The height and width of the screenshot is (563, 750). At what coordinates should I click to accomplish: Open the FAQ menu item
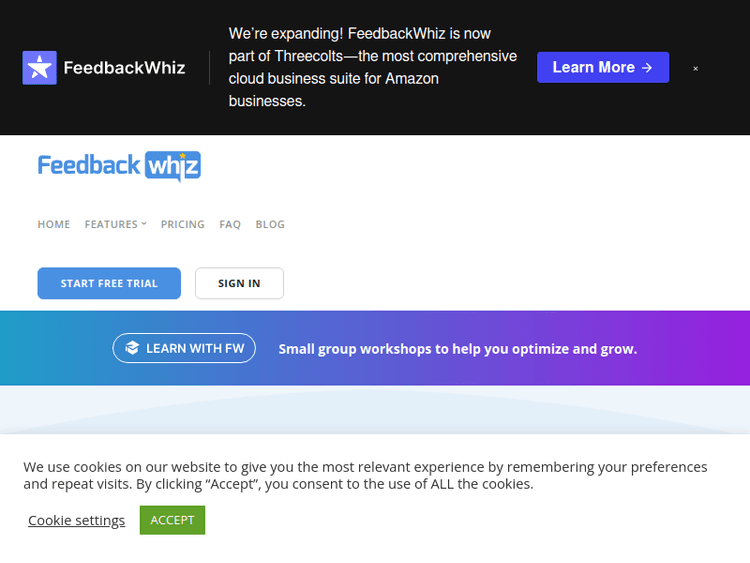tap(230, 224)
